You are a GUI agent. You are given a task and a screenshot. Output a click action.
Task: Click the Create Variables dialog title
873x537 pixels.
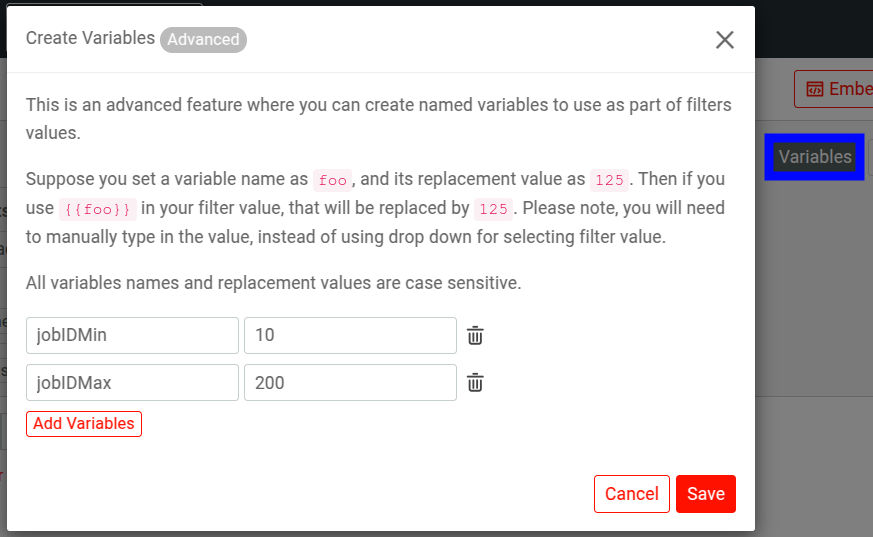90,39
